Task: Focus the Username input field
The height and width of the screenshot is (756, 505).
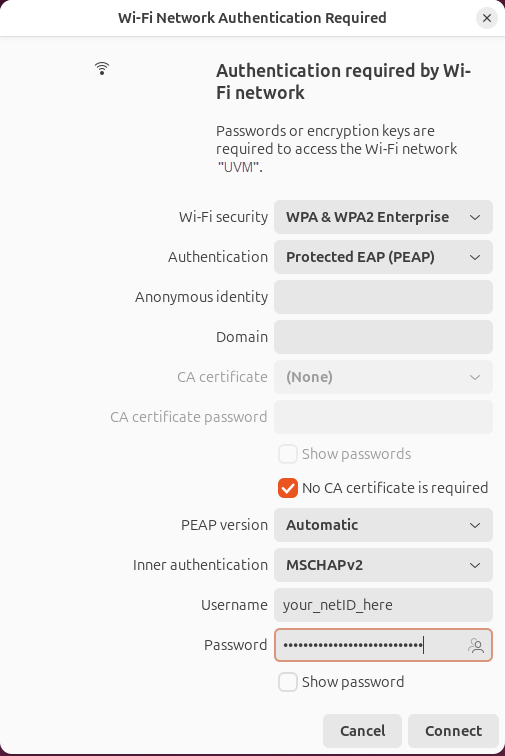Action: [x=383, y=605]
